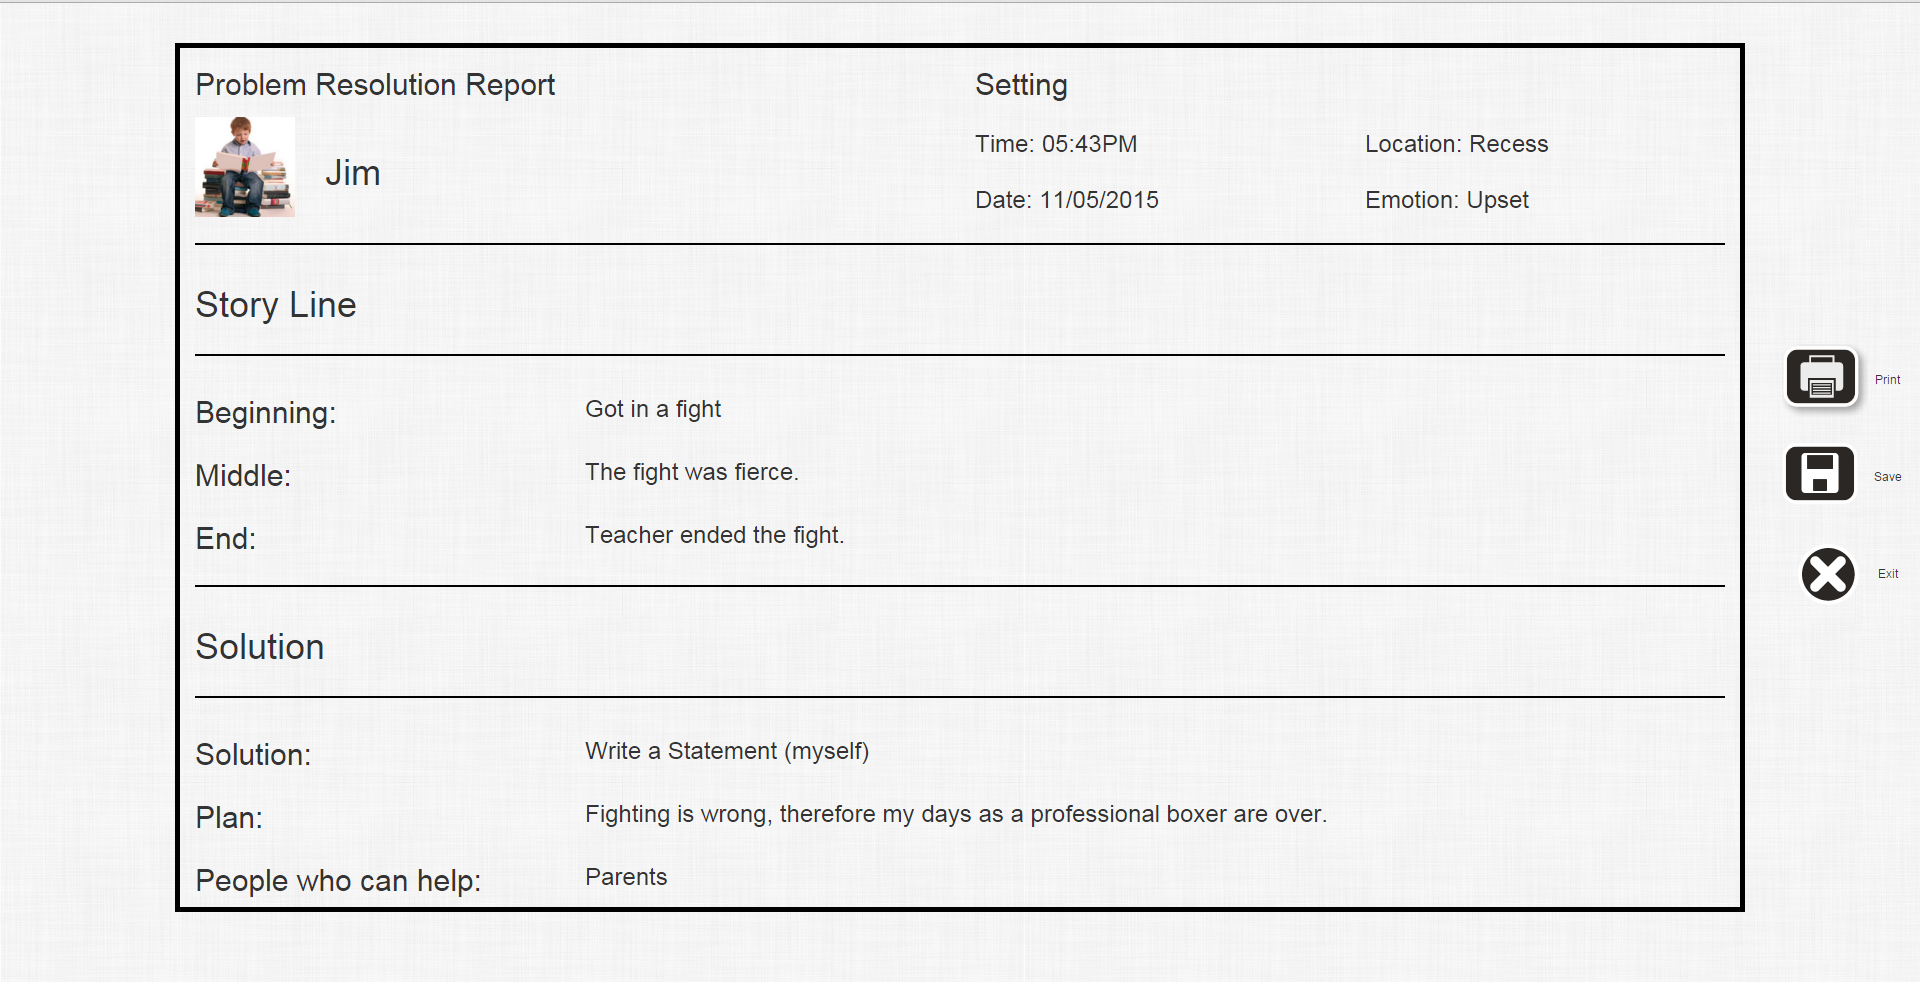This screenshot has width=1920, height=982.
Task: Click the Date 11/05/2015 field
Action: [1066, 200]
